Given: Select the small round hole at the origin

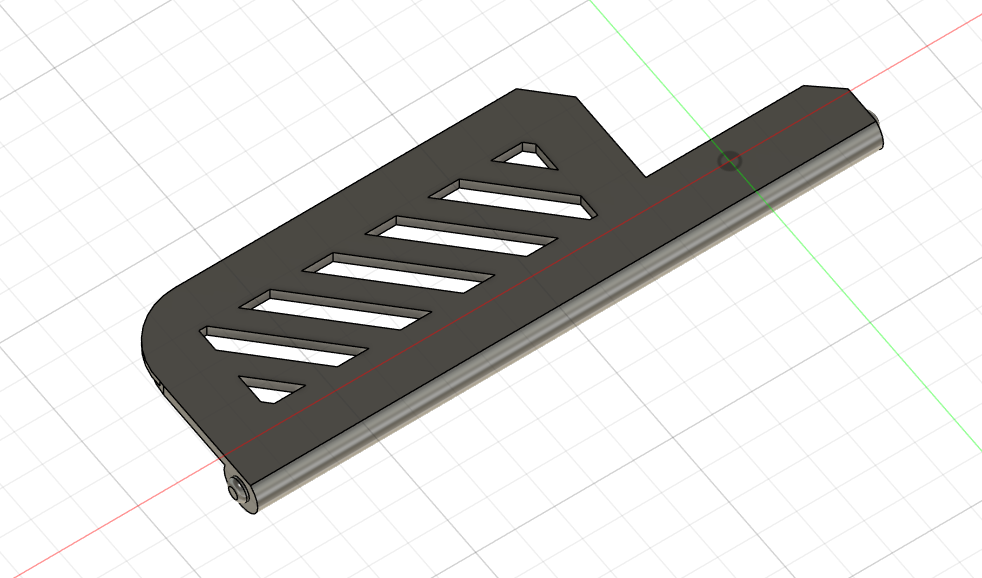Looking at the screenshot, I should (x=730, y=161).
